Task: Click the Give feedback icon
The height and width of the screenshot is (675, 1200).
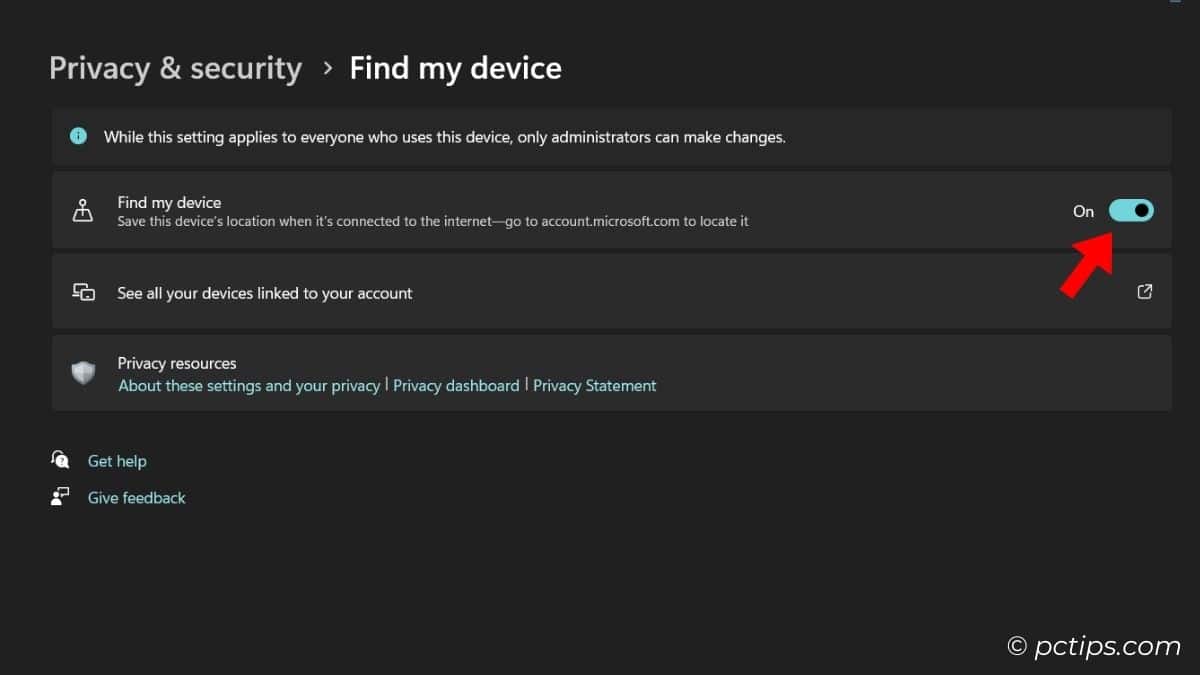Action: tap(60, 496)
